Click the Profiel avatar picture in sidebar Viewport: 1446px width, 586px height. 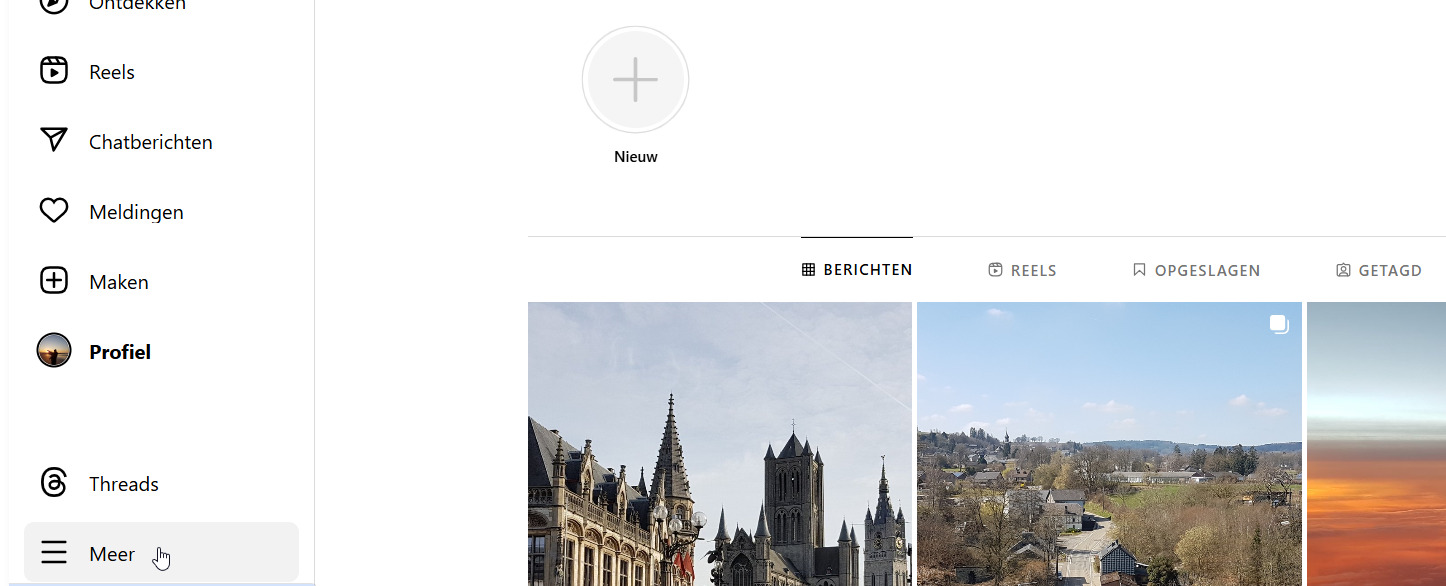click(54, 351)
